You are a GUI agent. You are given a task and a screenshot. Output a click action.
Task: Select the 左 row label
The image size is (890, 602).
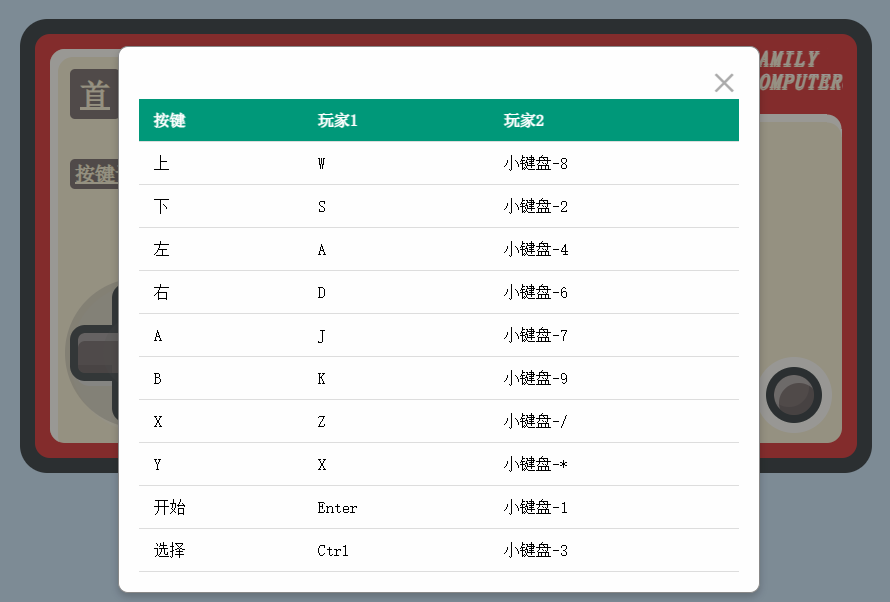[161, 250]
